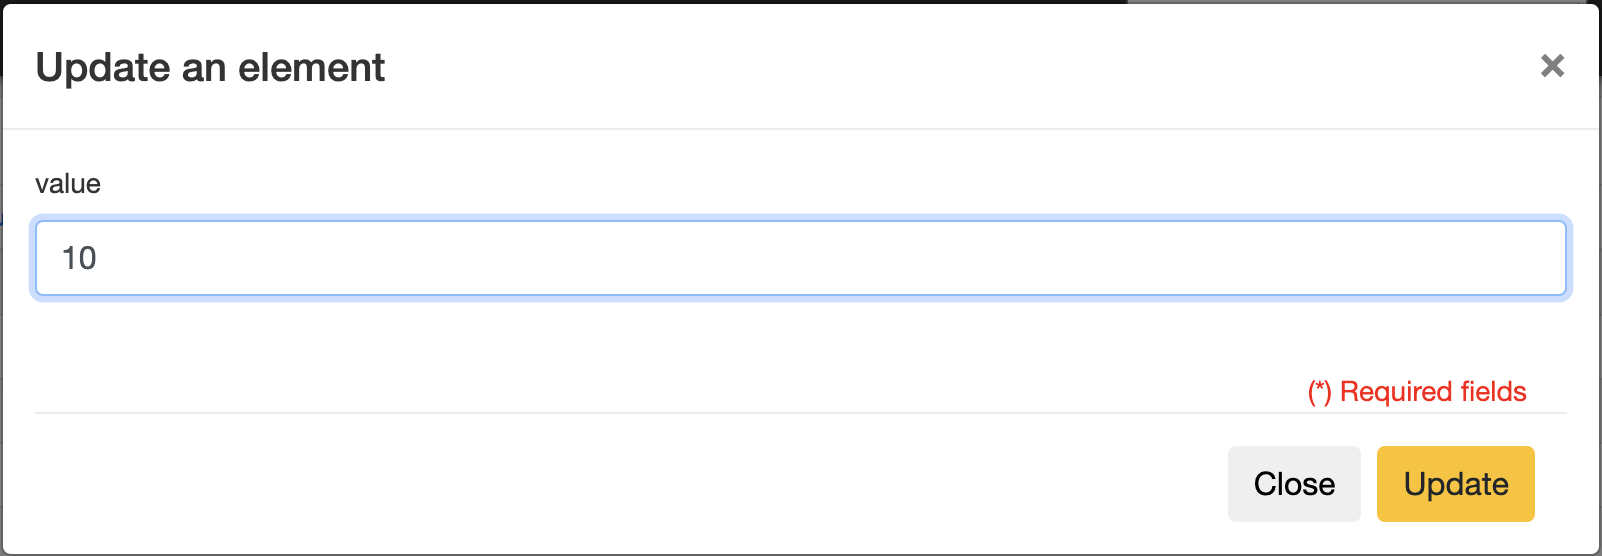Cancel editing using the Close button
The width and height of the screenshot is (1602, 556).
pos(1294,484)
